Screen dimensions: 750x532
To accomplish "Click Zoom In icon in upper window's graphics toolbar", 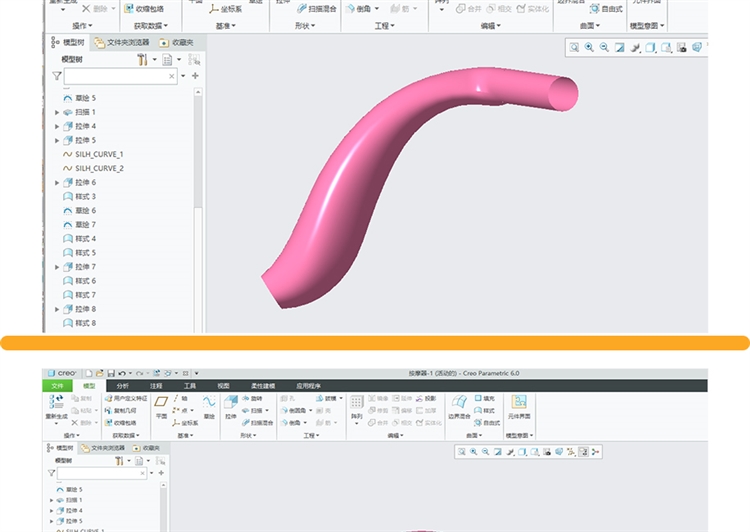I will pos(589,47).
